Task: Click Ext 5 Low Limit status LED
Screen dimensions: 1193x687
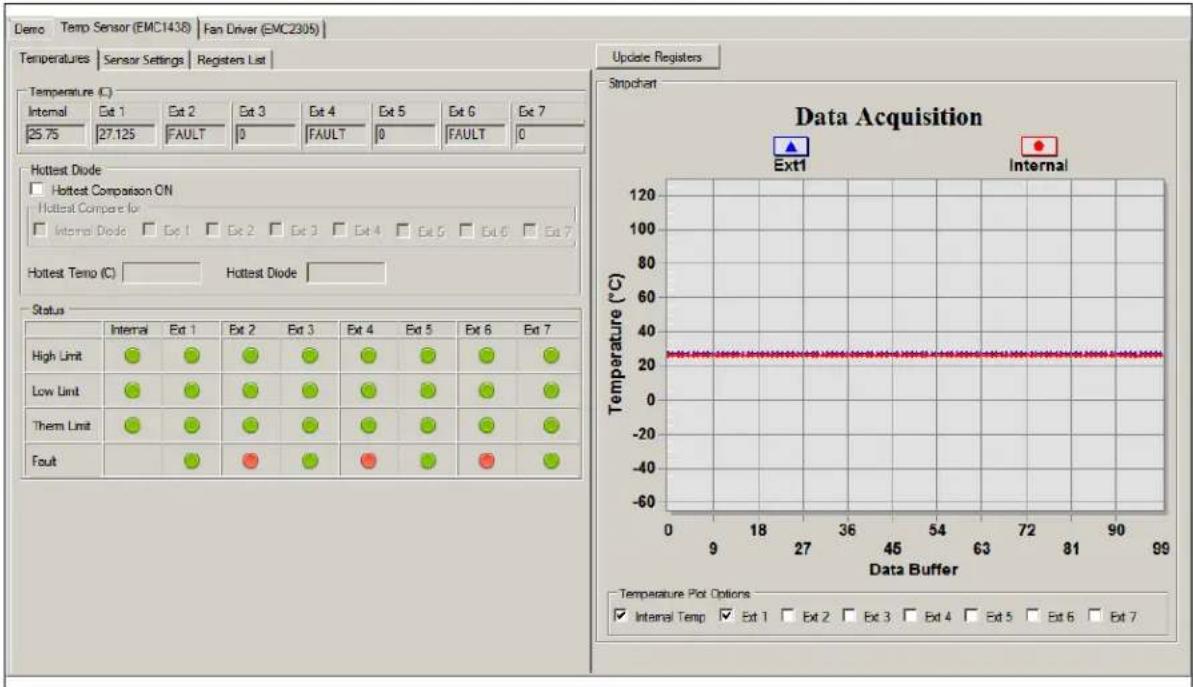Action: pos(428,390)
